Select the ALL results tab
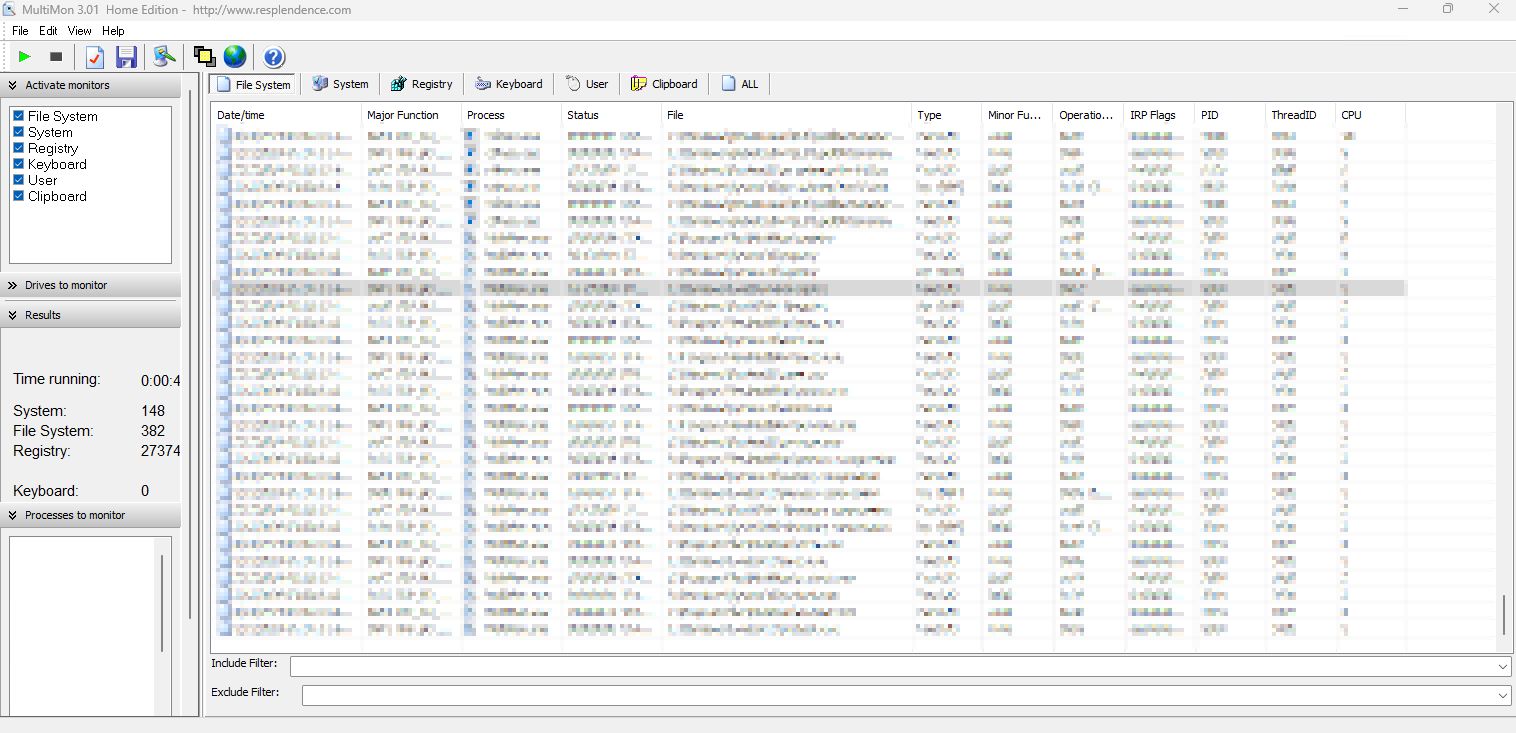 coord(739,84)
